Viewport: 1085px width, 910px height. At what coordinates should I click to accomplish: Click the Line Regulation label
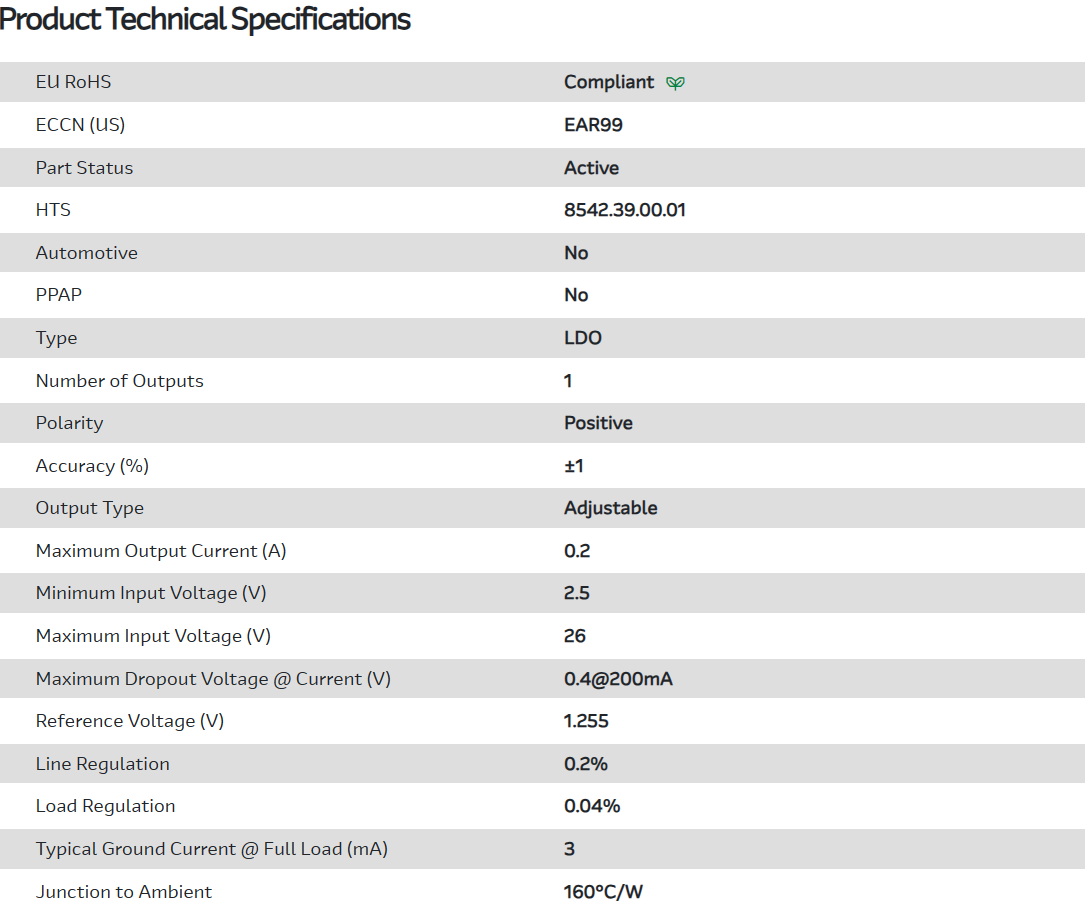tap(102, 764)
